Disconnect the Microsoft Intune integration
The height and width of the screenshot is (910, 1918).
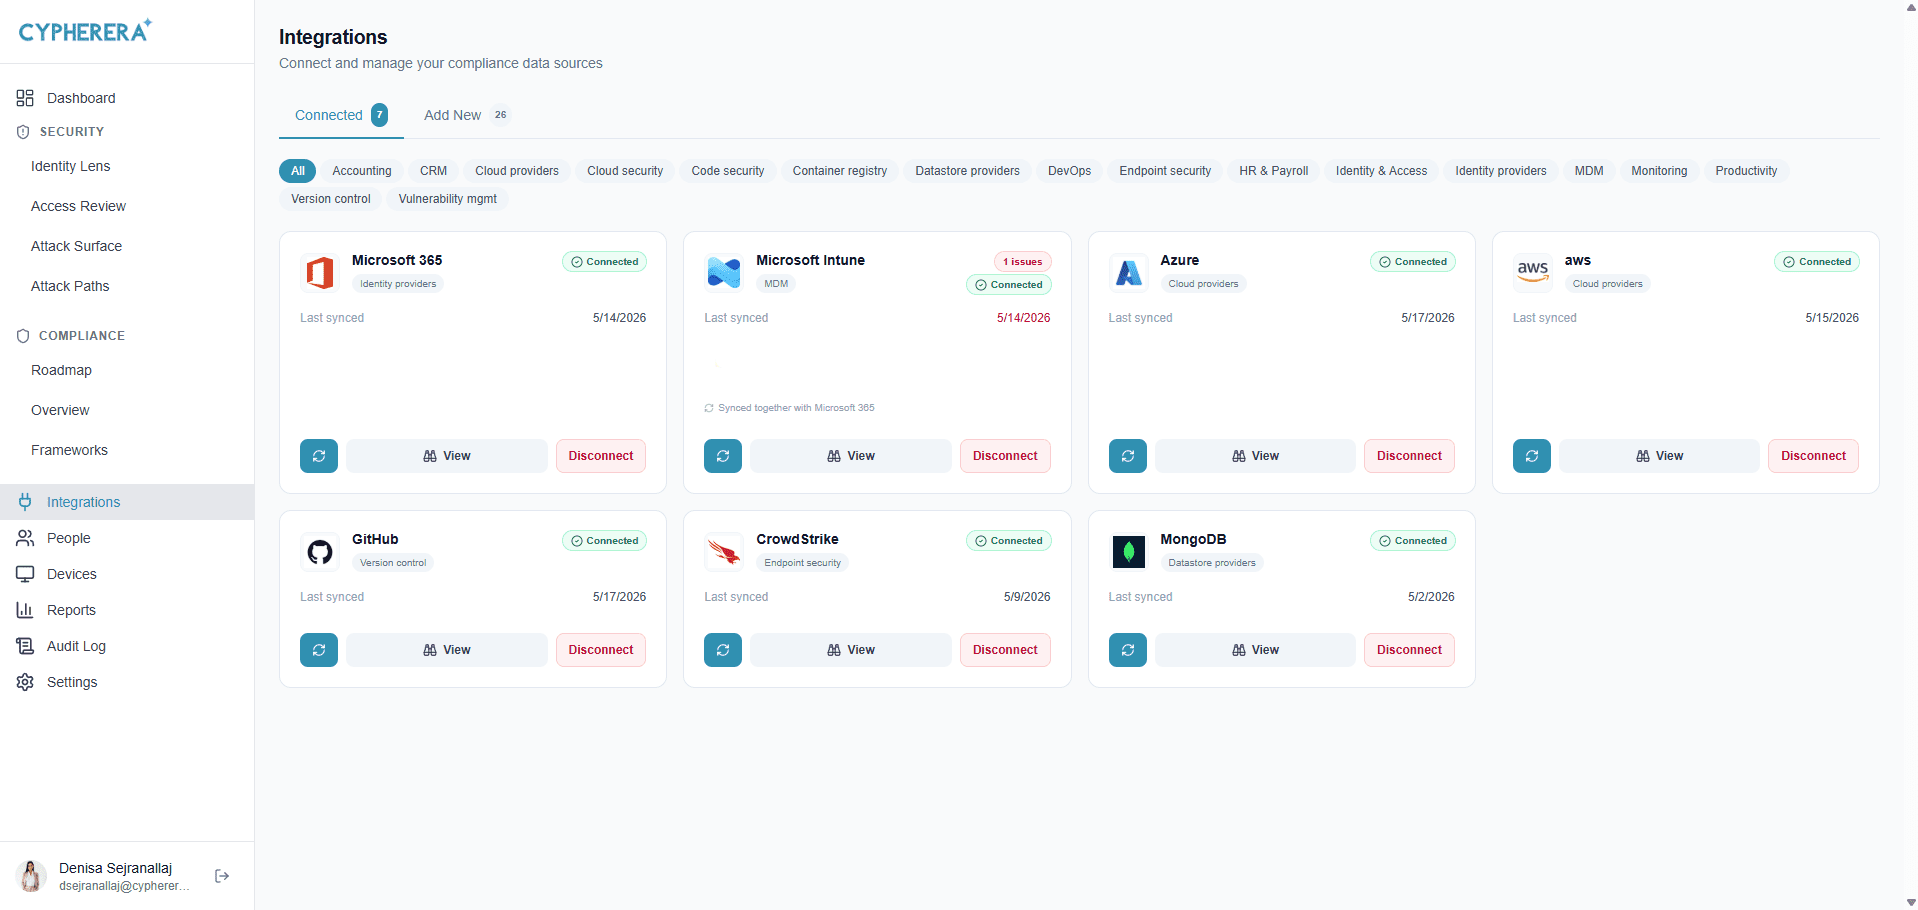click(x=1005, y=456)
